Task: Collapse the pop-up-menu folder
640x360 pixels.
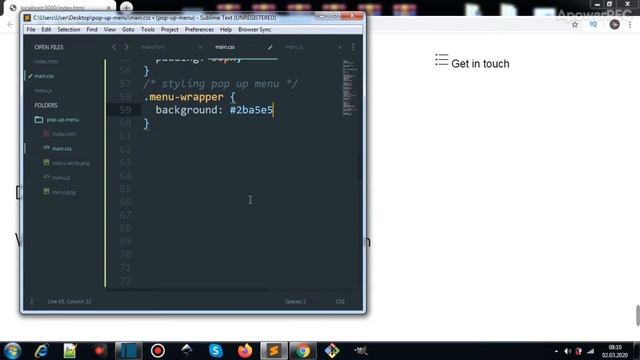Action: coord(63,120)
